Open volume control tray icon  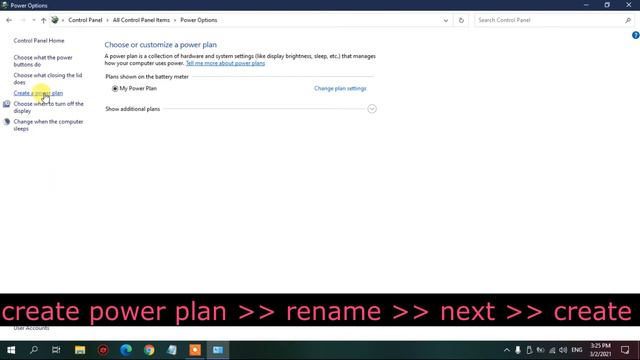(563, 350)
